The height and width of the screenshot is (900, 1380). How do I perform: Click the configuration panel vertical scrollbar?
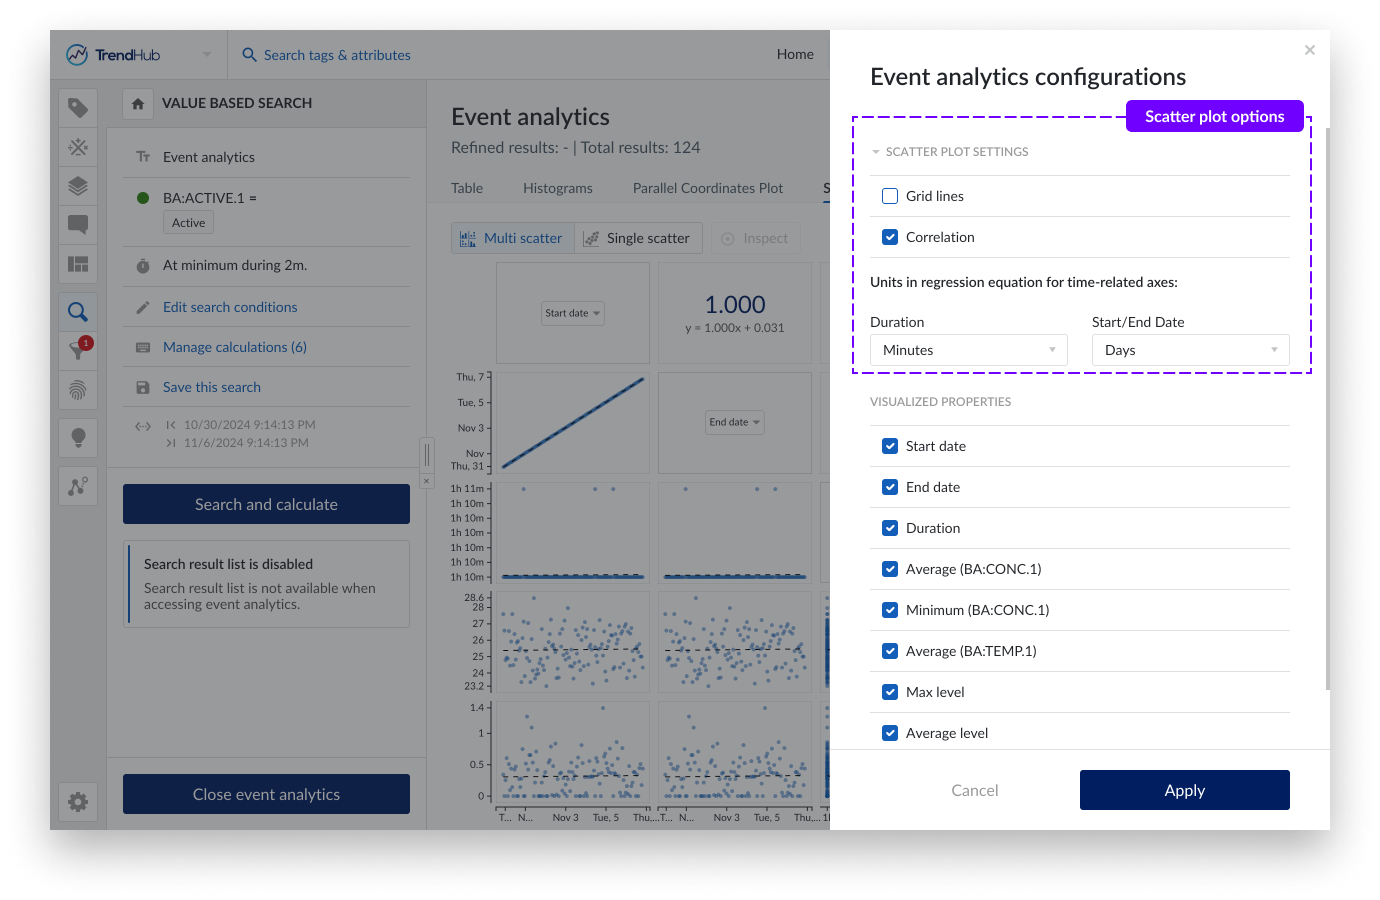click(1327, 400)
